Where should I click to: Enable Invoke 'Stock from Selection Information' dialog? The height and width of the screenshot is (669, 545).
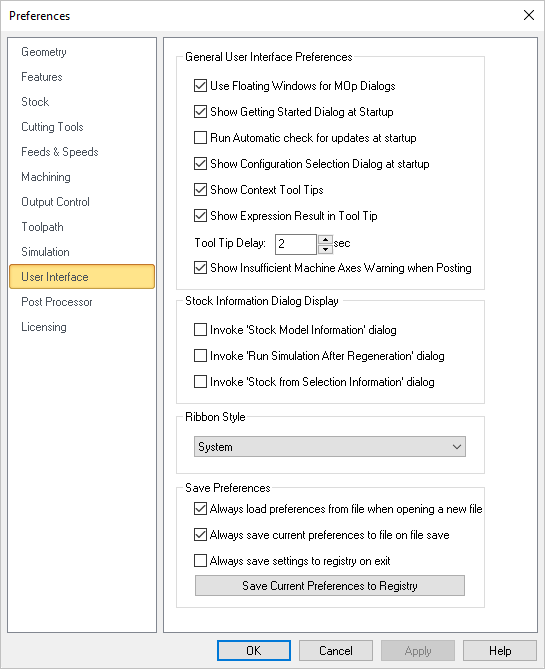coord(200,382)
